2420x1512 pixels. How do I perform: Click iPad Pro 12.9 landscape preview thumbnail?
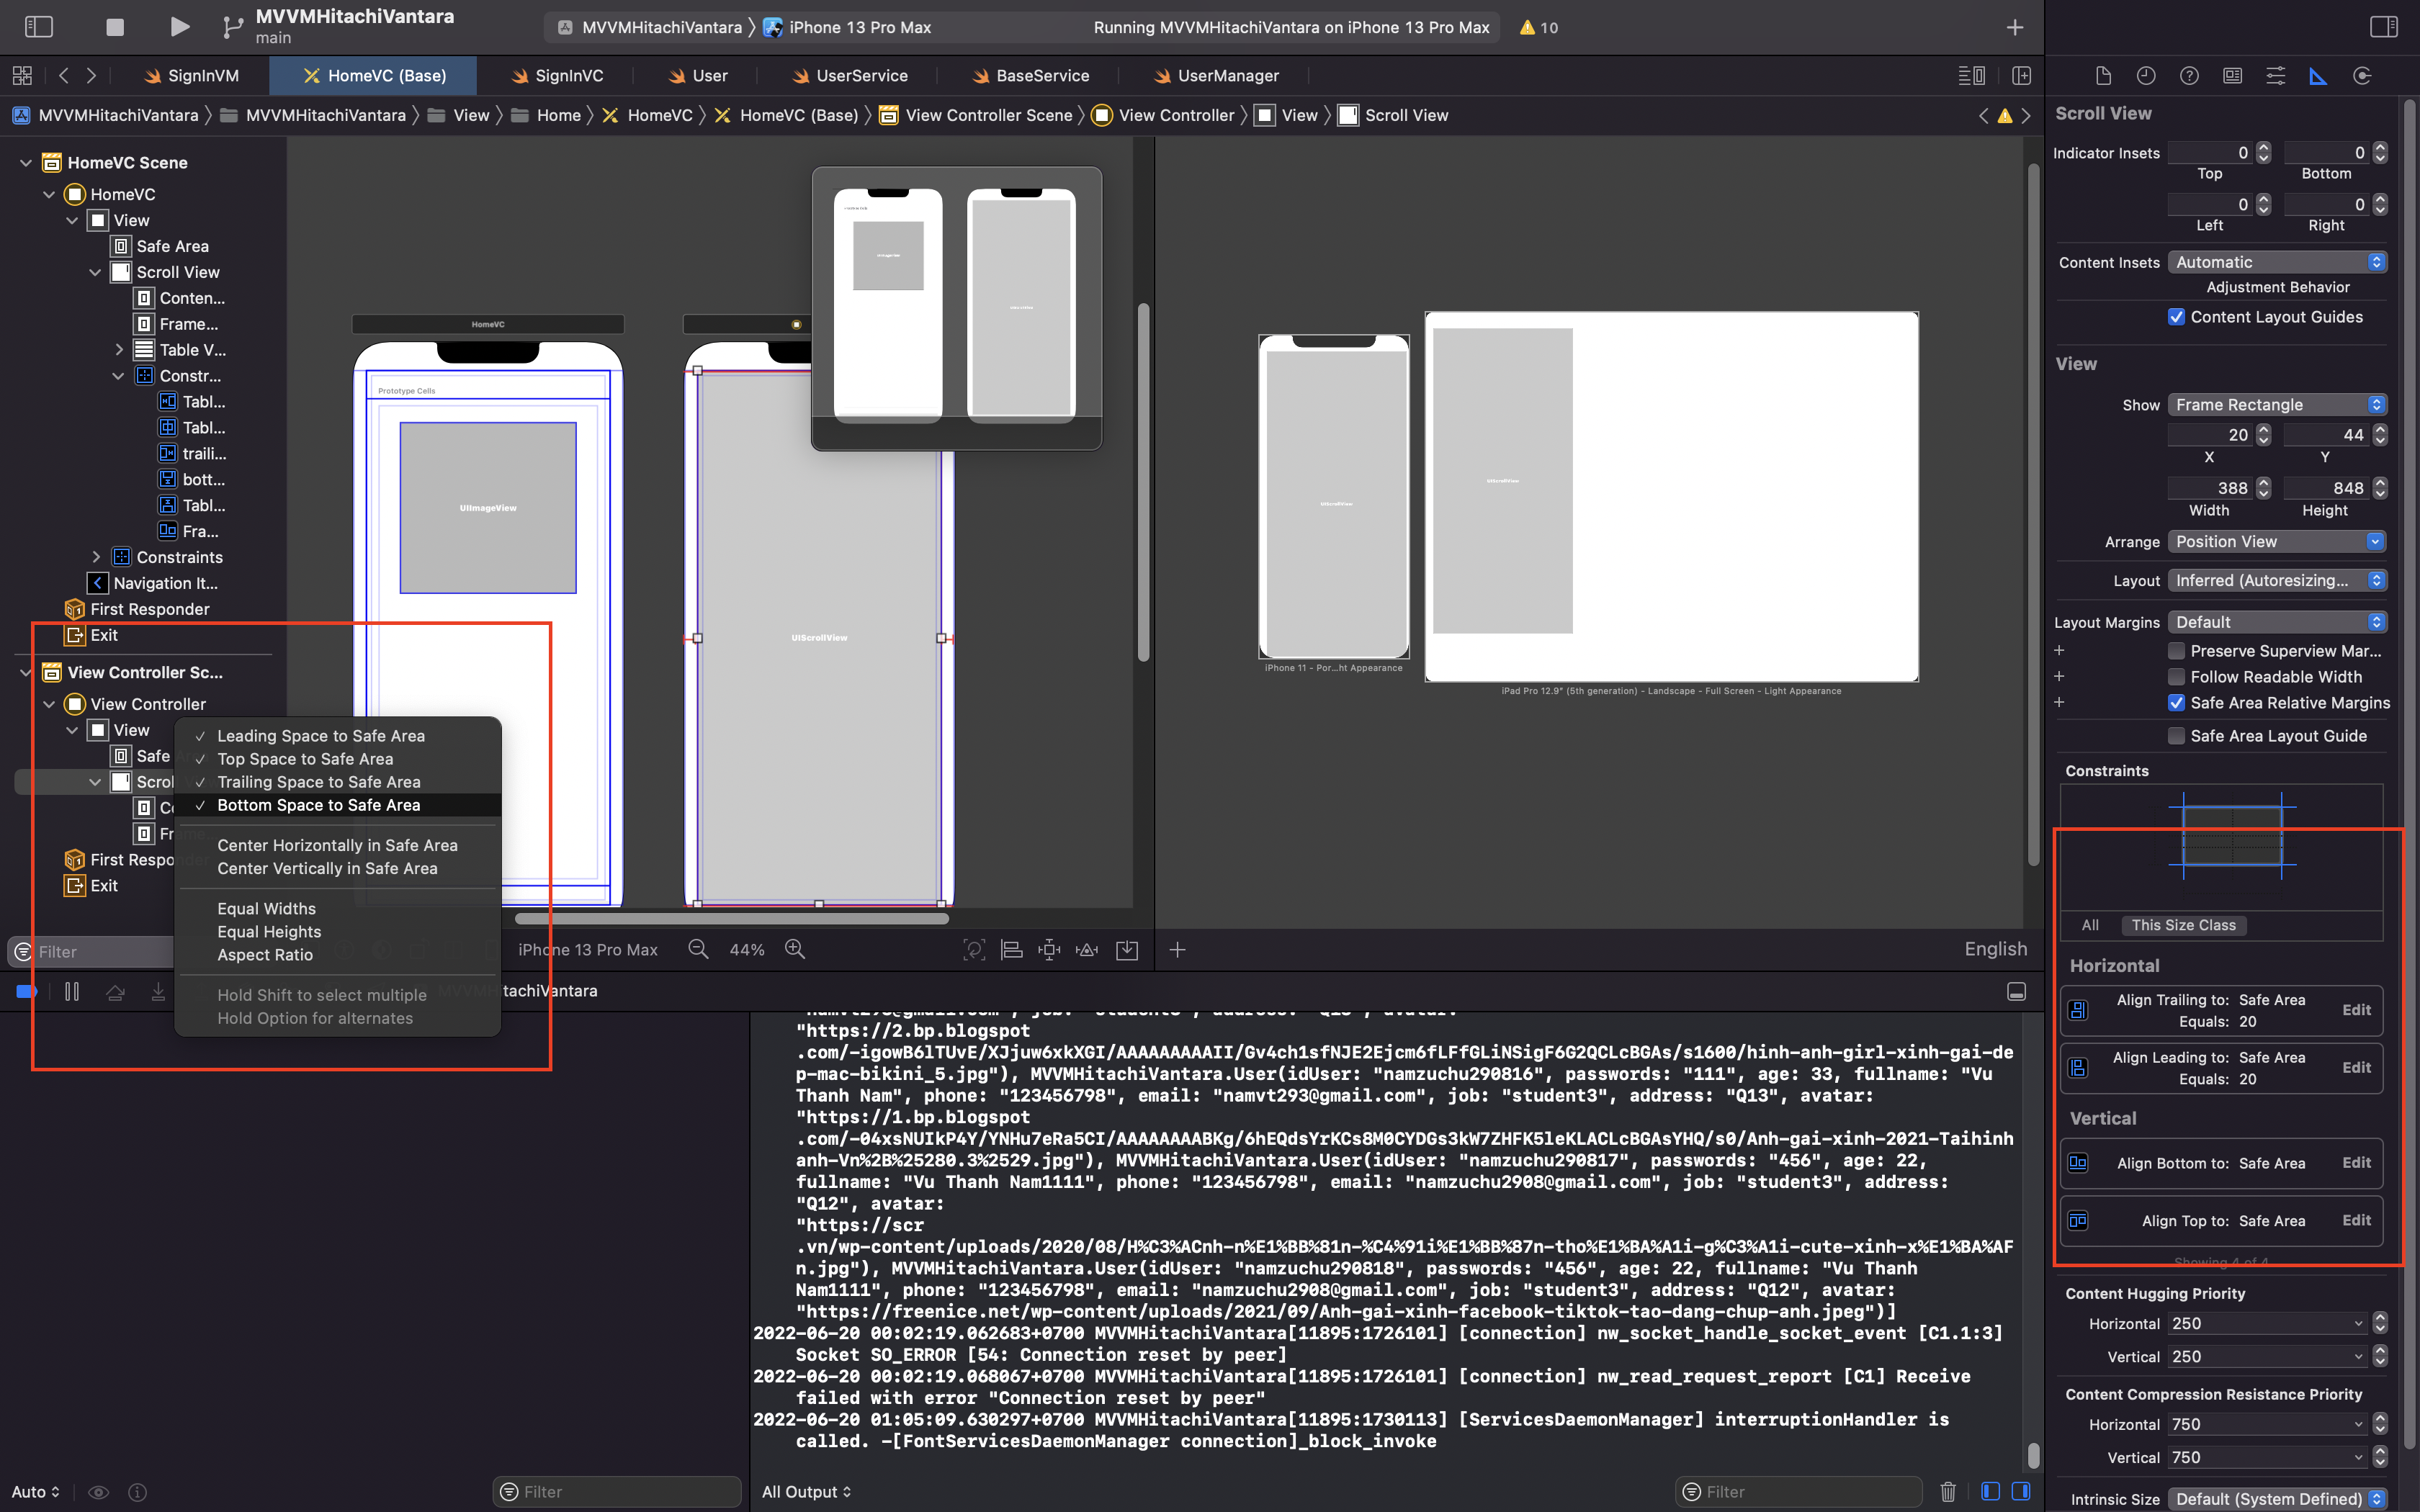pyautogui.click(x=1671, y=497)
